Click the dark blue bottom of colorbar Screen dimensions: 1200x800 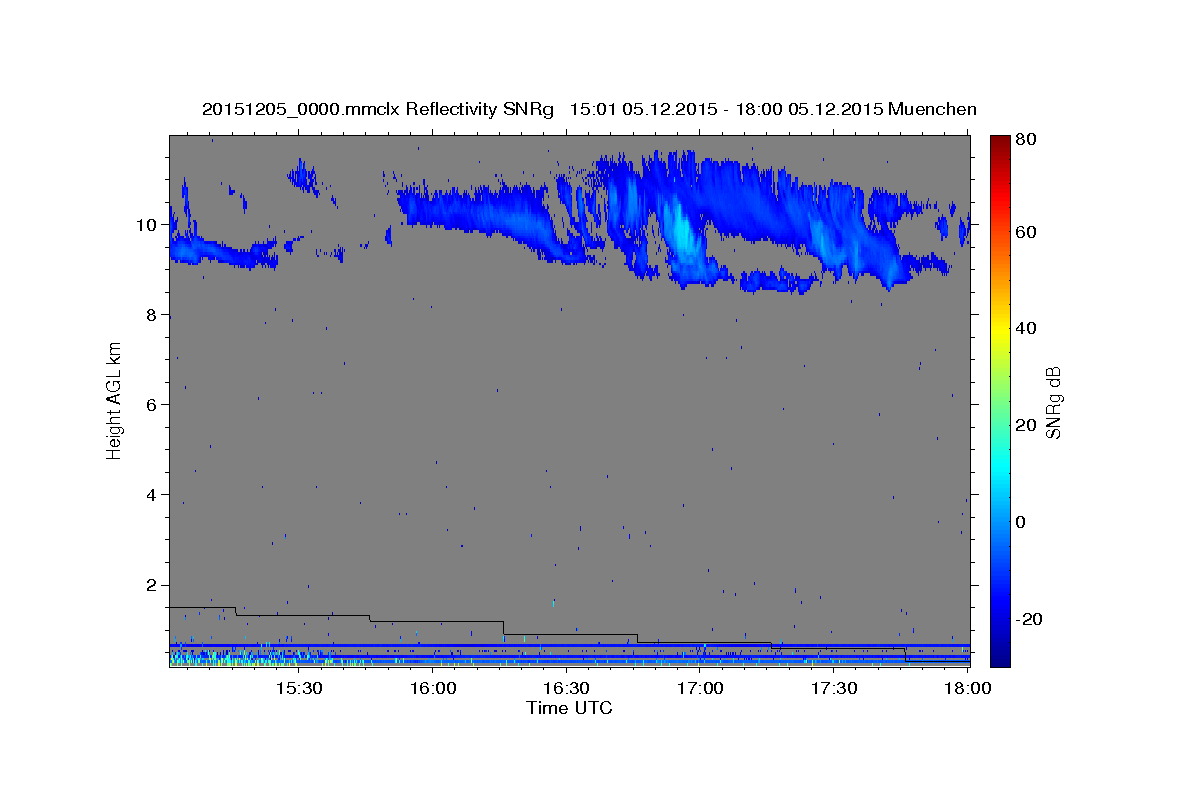[x=1000, y=655]
